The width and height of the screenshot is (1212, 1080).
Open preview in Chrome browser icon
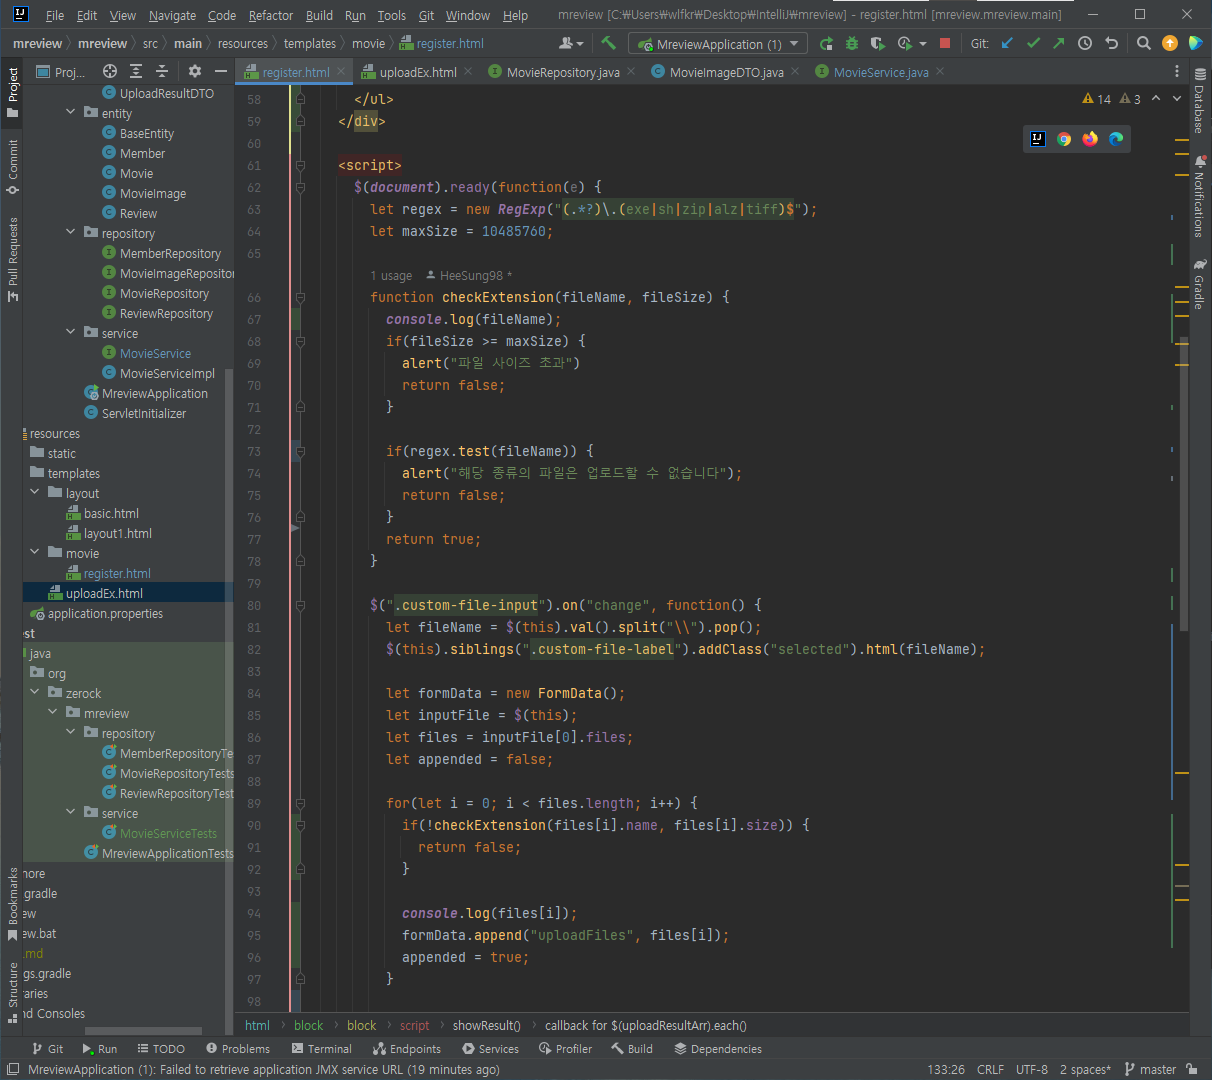pos(1064,139)
